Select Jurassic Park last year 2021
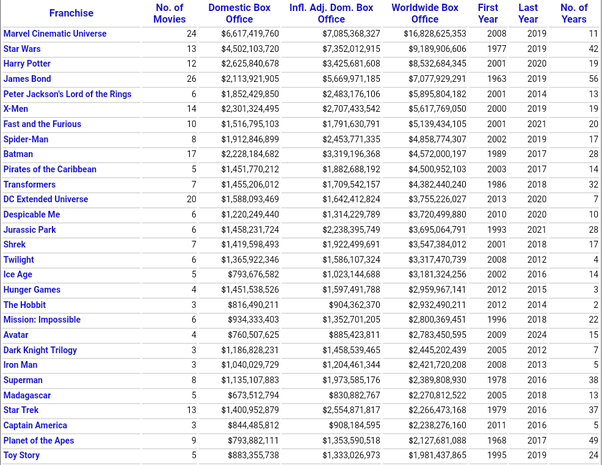This screenshot has width=602, height=465. pos(537,230)
